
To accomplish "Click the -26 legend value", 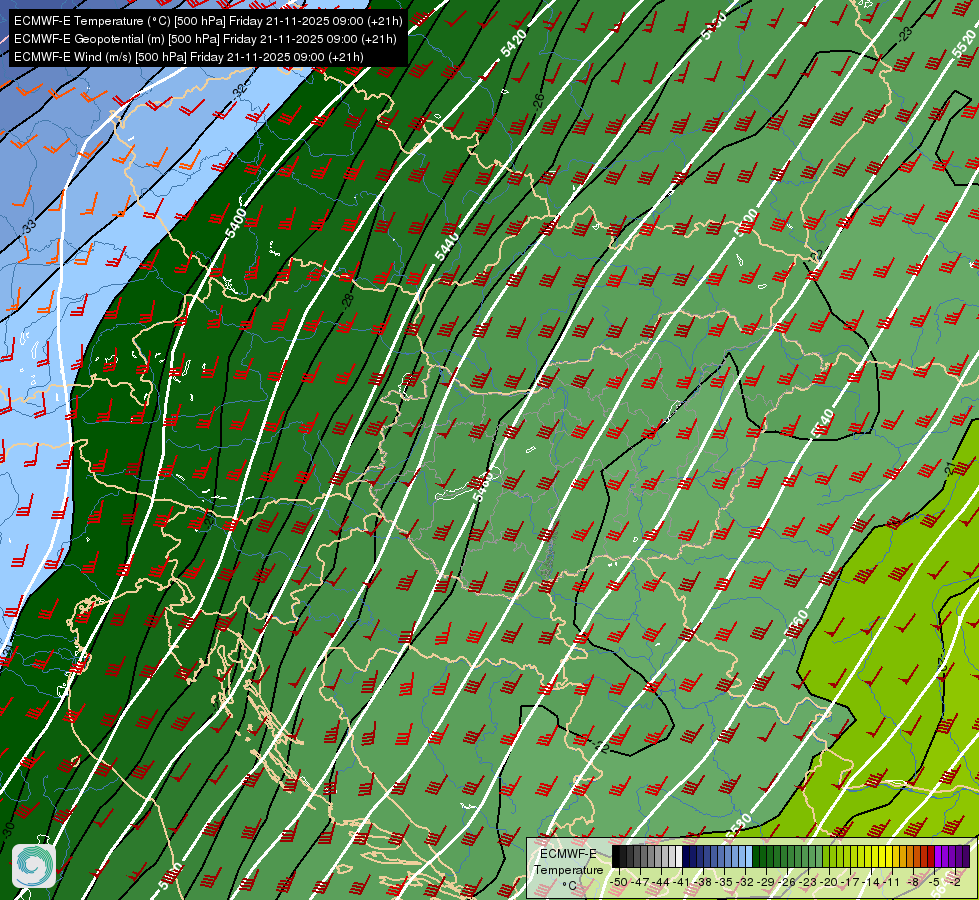I will click(787, 882).
